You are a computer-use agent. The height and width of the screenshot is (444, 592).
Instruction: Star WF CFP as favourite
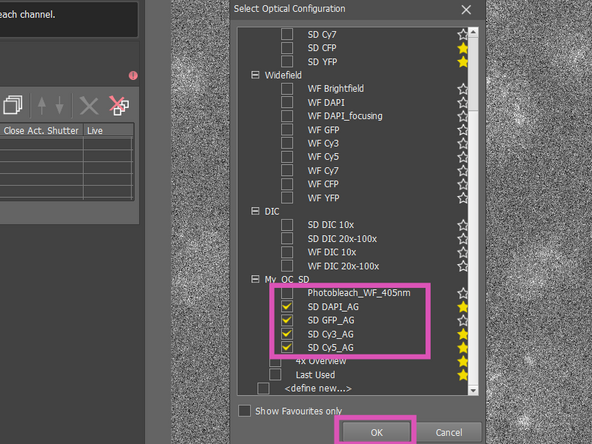(462, 184)
